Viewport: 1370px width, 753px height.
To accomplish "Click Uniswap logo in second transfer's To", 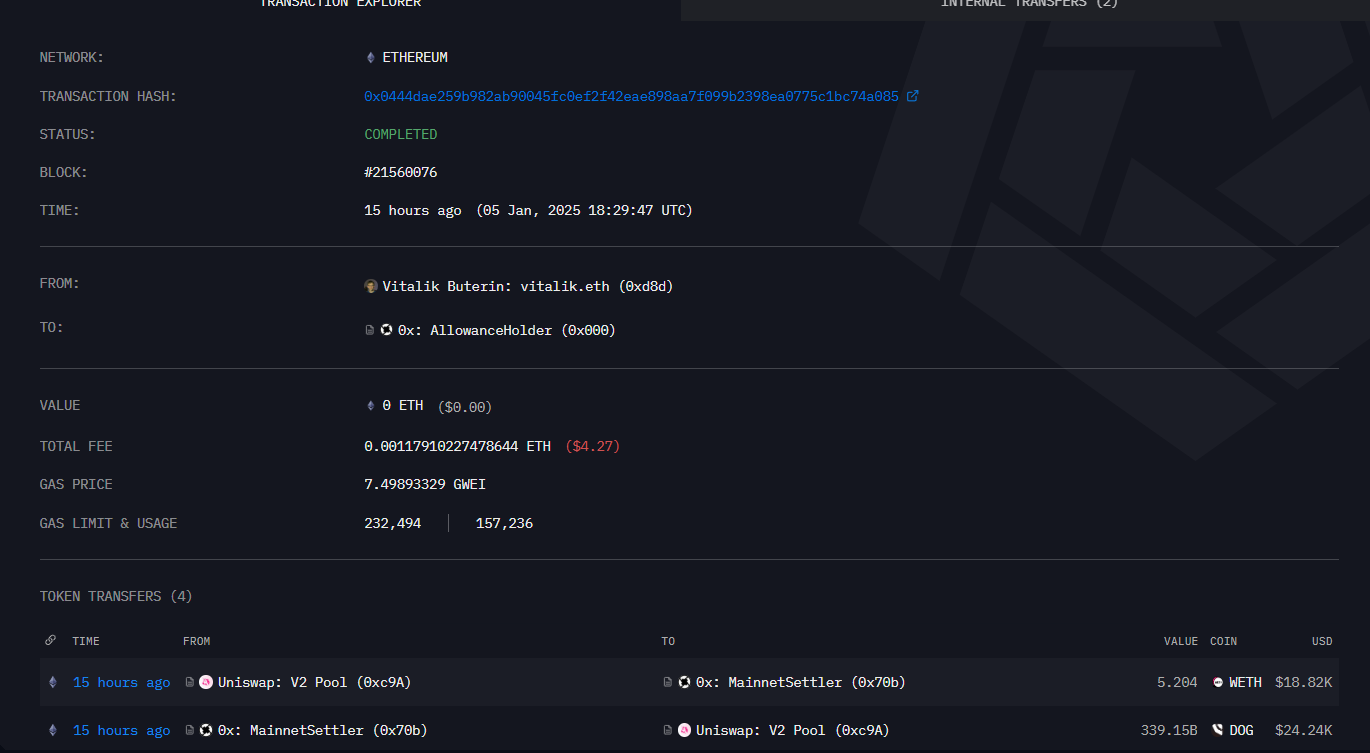I will pos(685,731).
